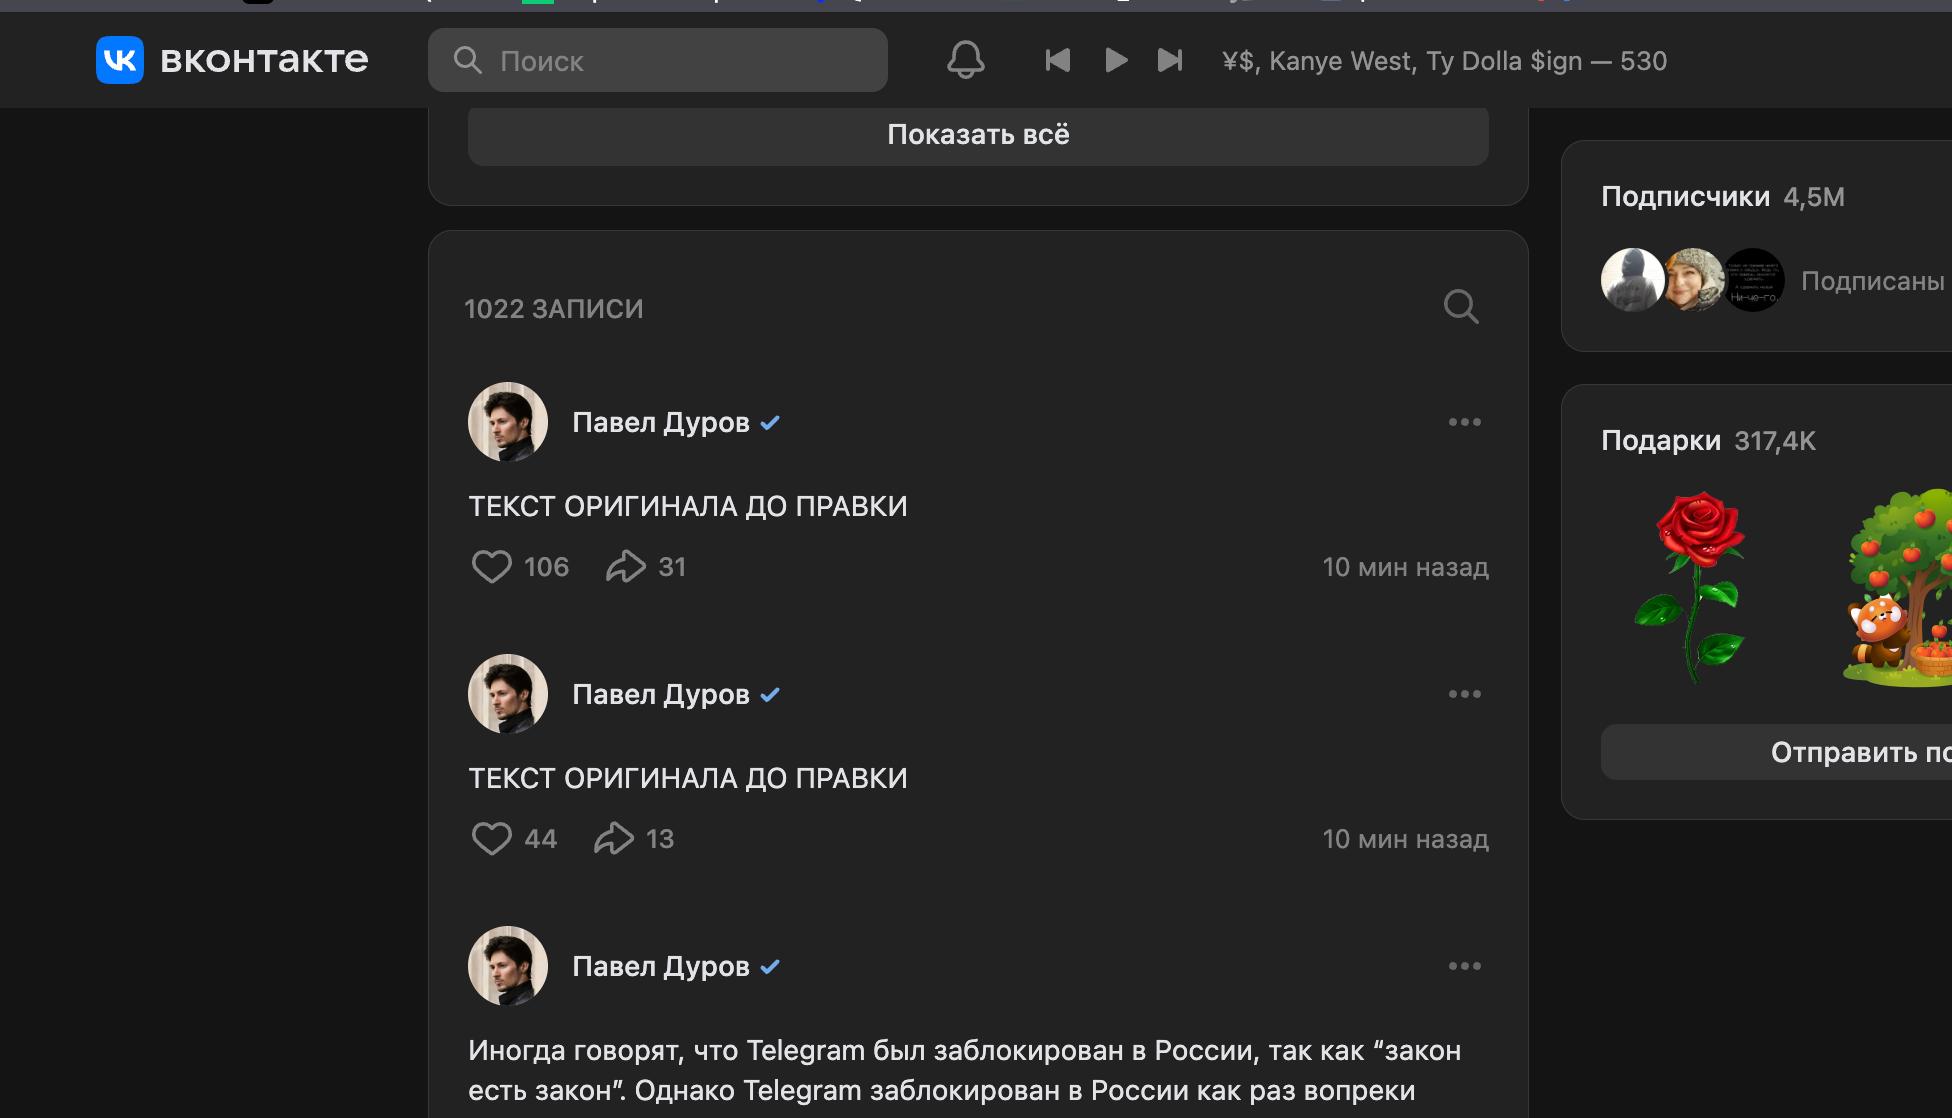Open options menu of second post
1952x1118 pixels.
(x=1465, y=694)
